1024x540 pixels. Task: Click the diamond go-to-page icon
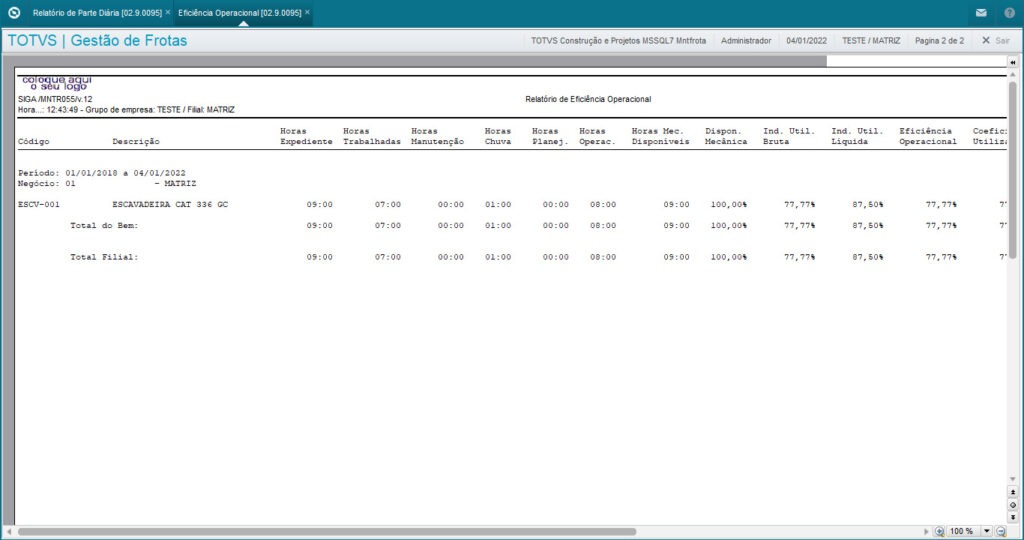point(1013,505)
